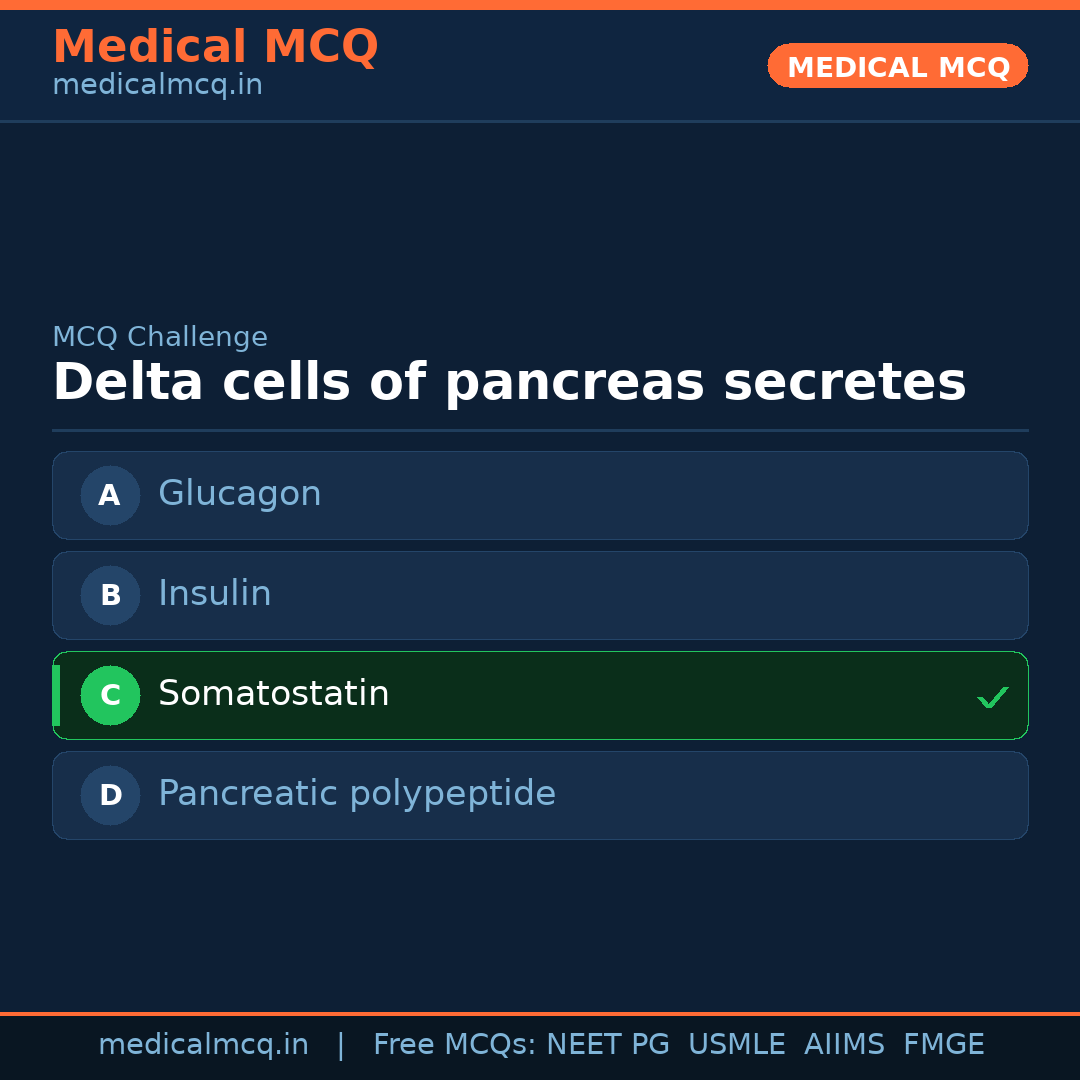
Task: Click the letter B circle badge
Action: [x=110, y=595]
